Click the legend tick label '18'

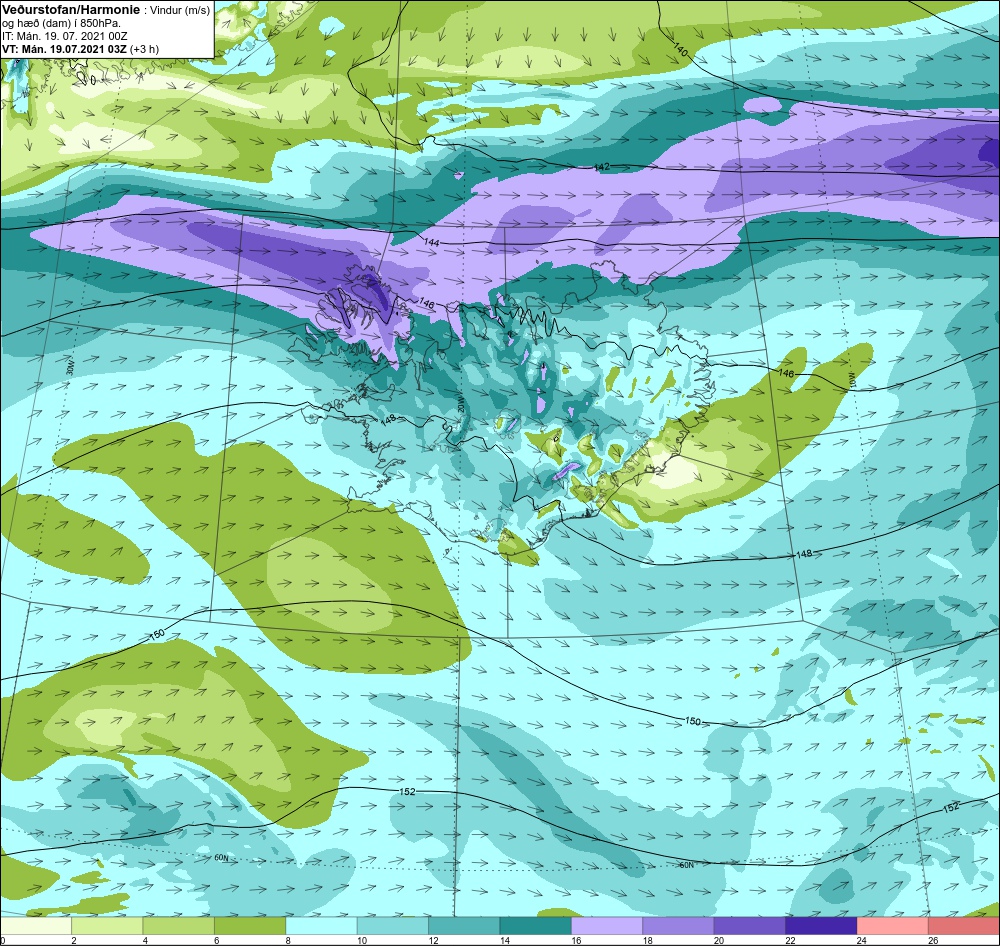click(647, 940)
